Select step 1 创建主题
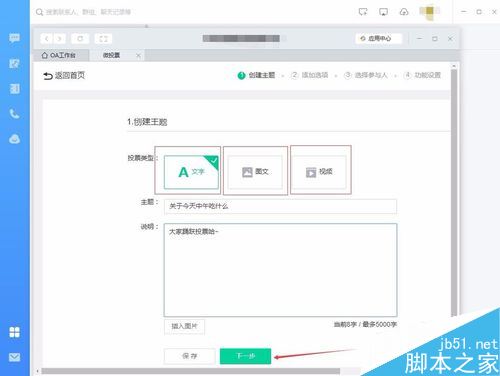500x376 pixels. (x=256, y=75)
